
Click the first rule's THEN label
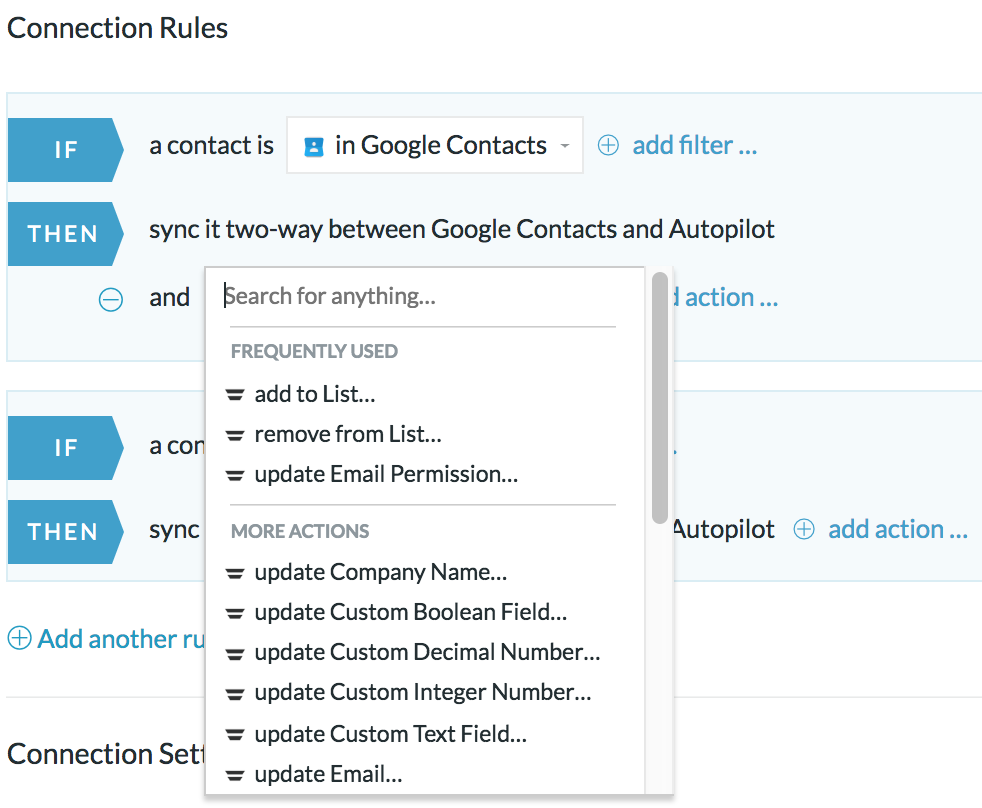point(65,234)
